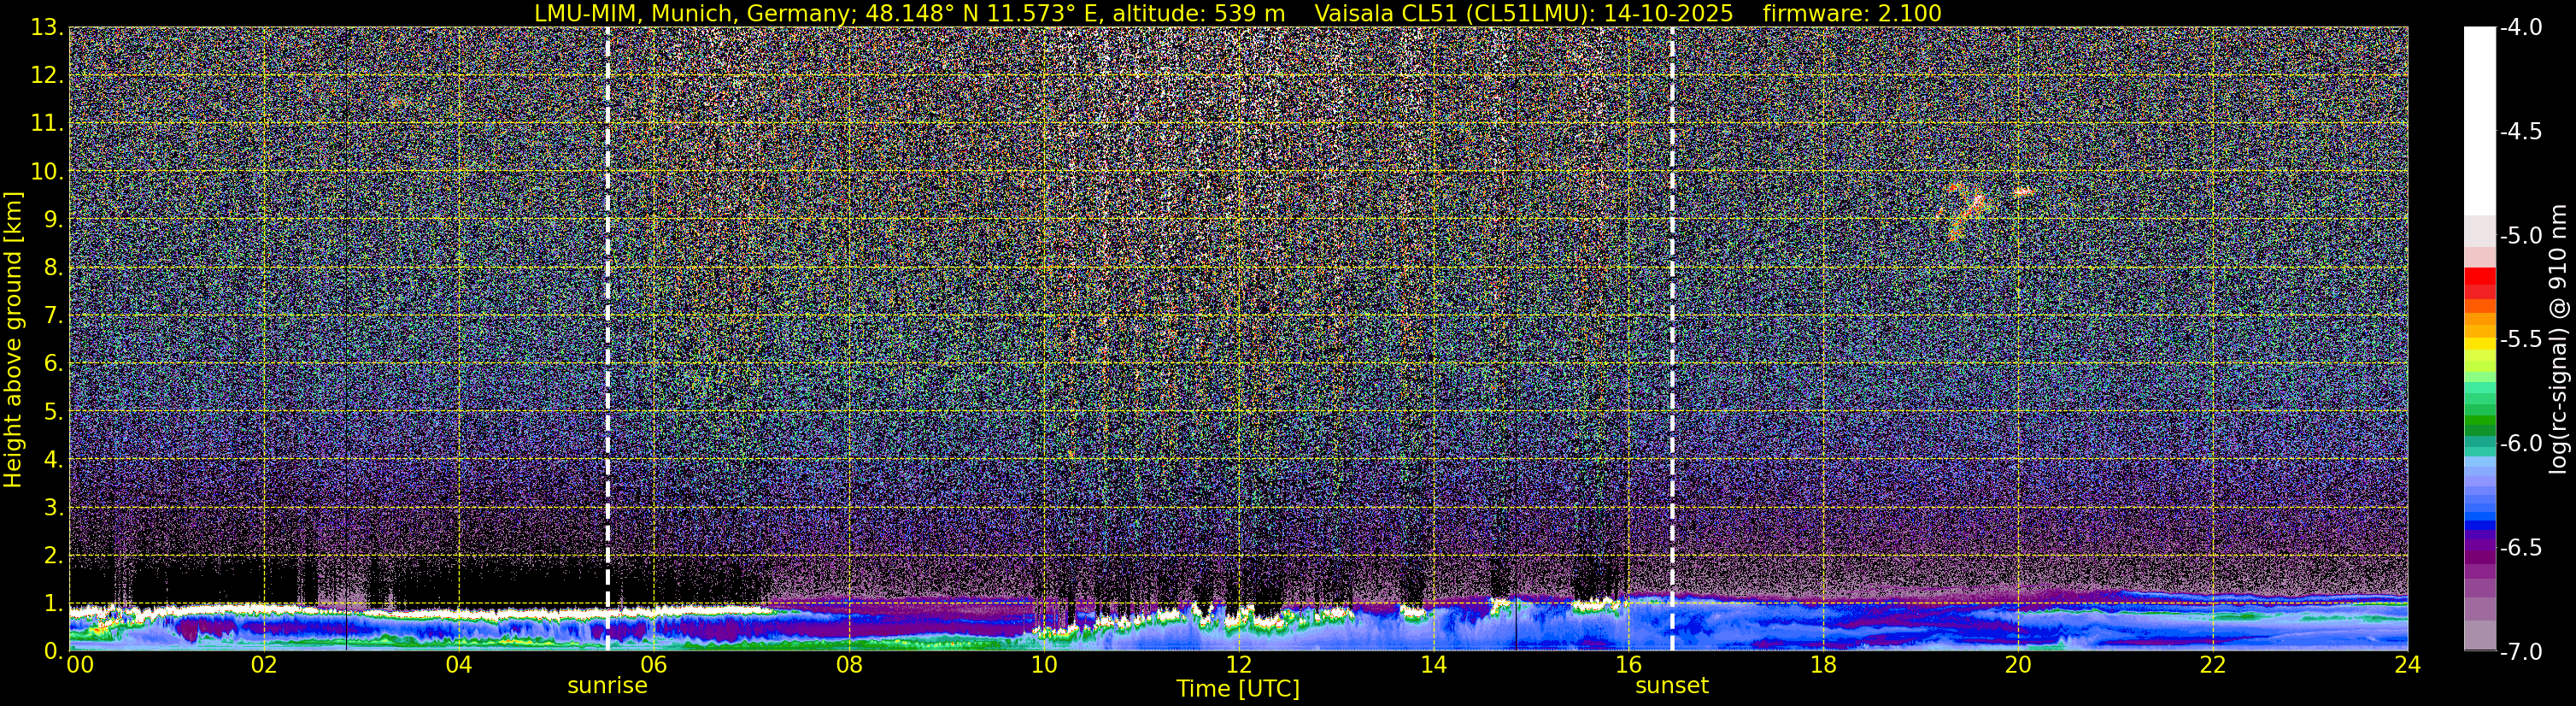Click the "Height above ground [km]" axis title

[x=13, y=339]
